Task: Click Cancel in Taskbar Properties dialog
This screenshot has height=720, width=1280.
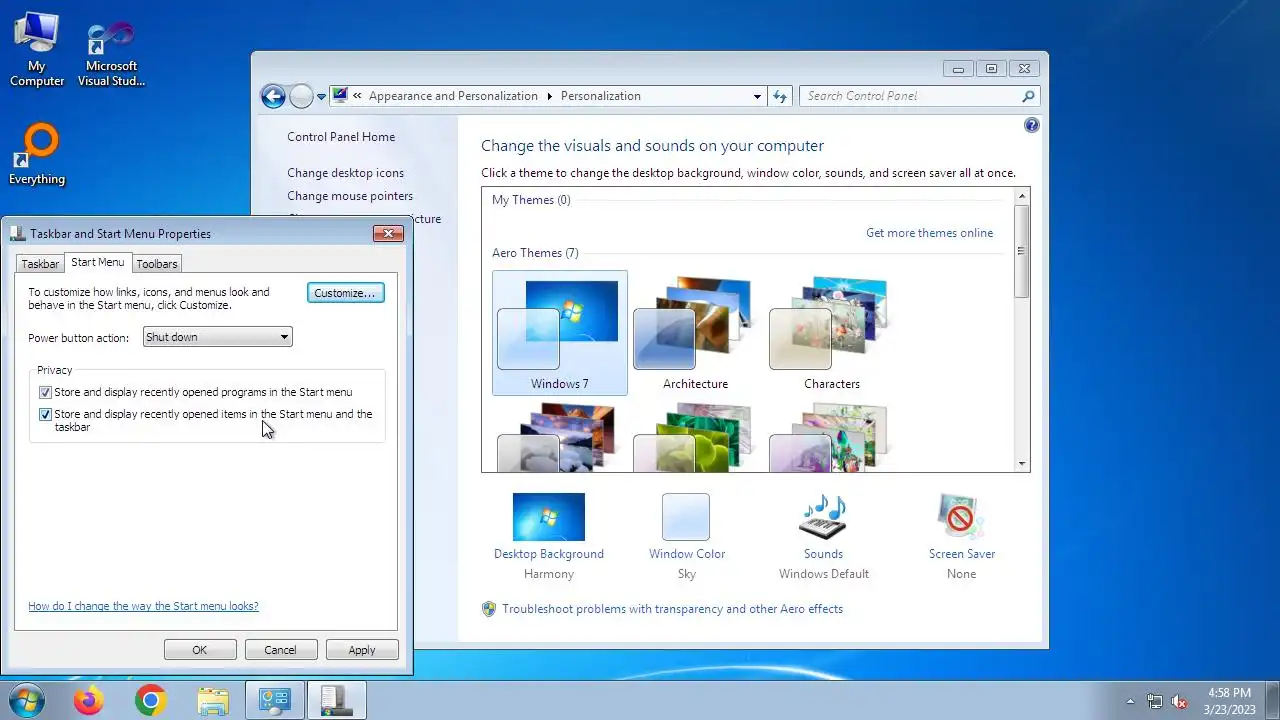Action: tap(280, 650)
